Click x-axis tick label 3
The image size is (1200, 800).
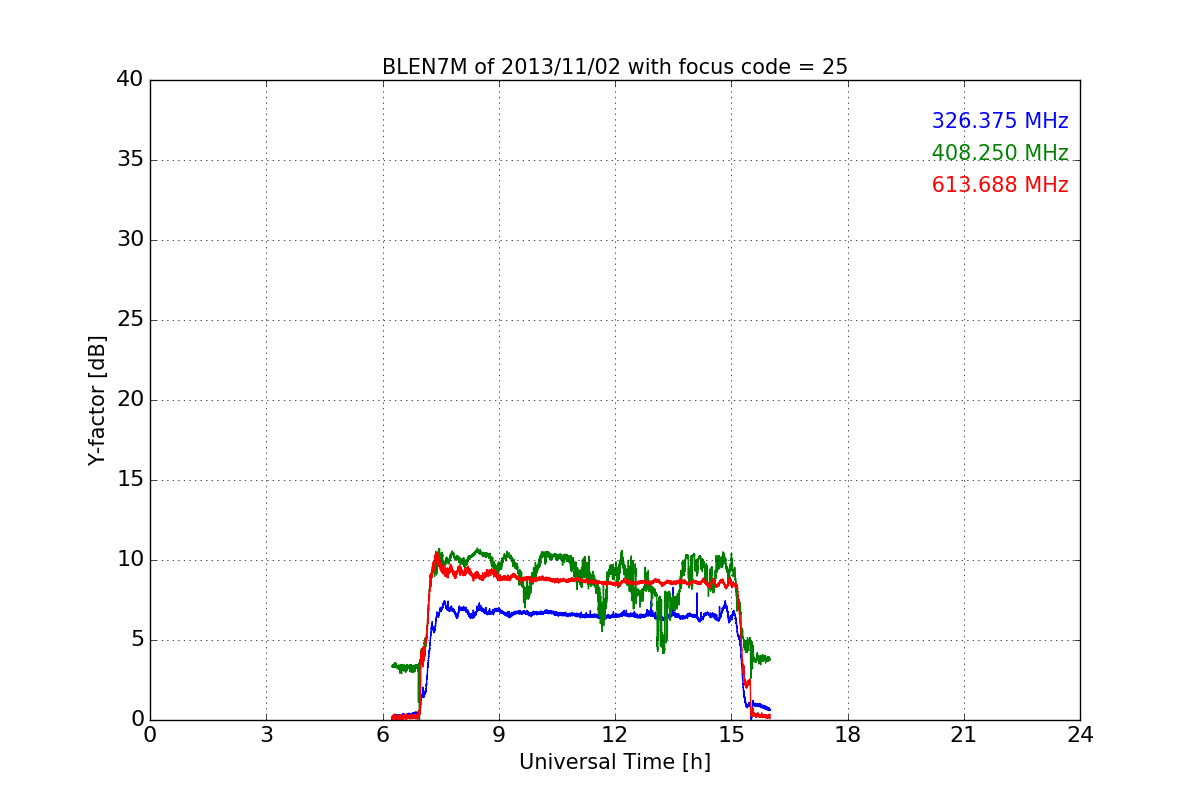(x=266, y=735)
